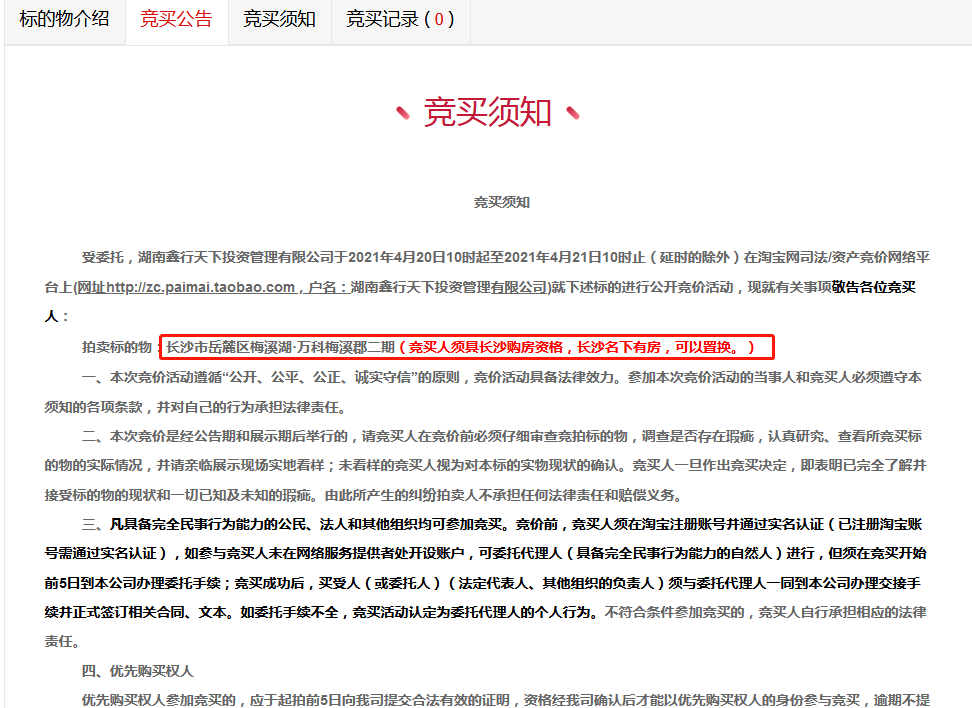Switch to the 竞买公告 tab
This screenshot has height=708, width=972.
[176, 19]
